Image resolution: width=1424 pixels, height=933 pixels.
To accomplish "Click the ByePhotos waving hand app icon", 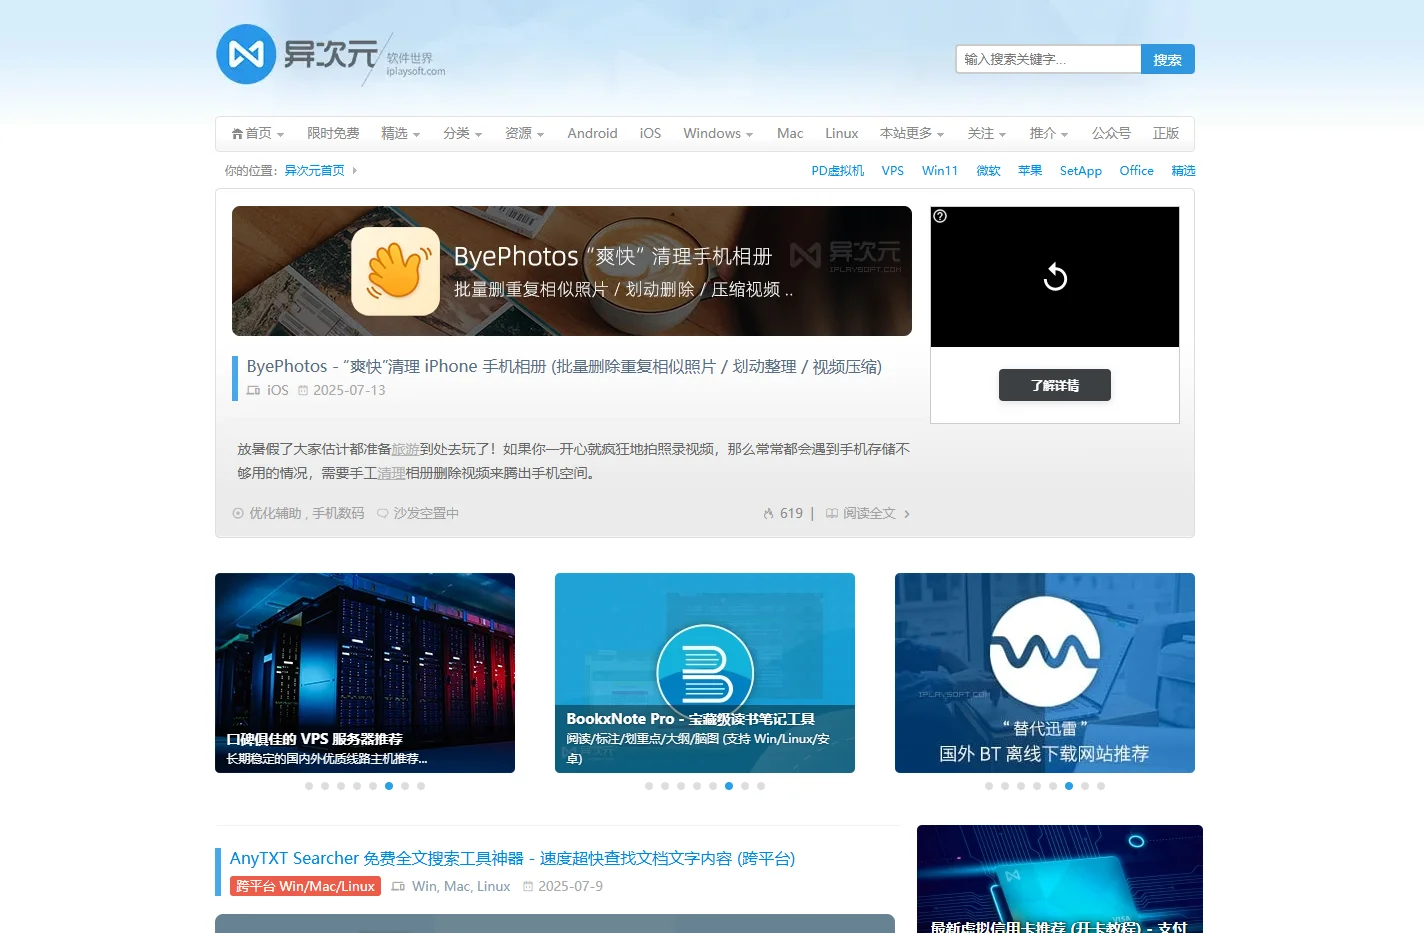I will pyautogui.click(x=396, y=271).
